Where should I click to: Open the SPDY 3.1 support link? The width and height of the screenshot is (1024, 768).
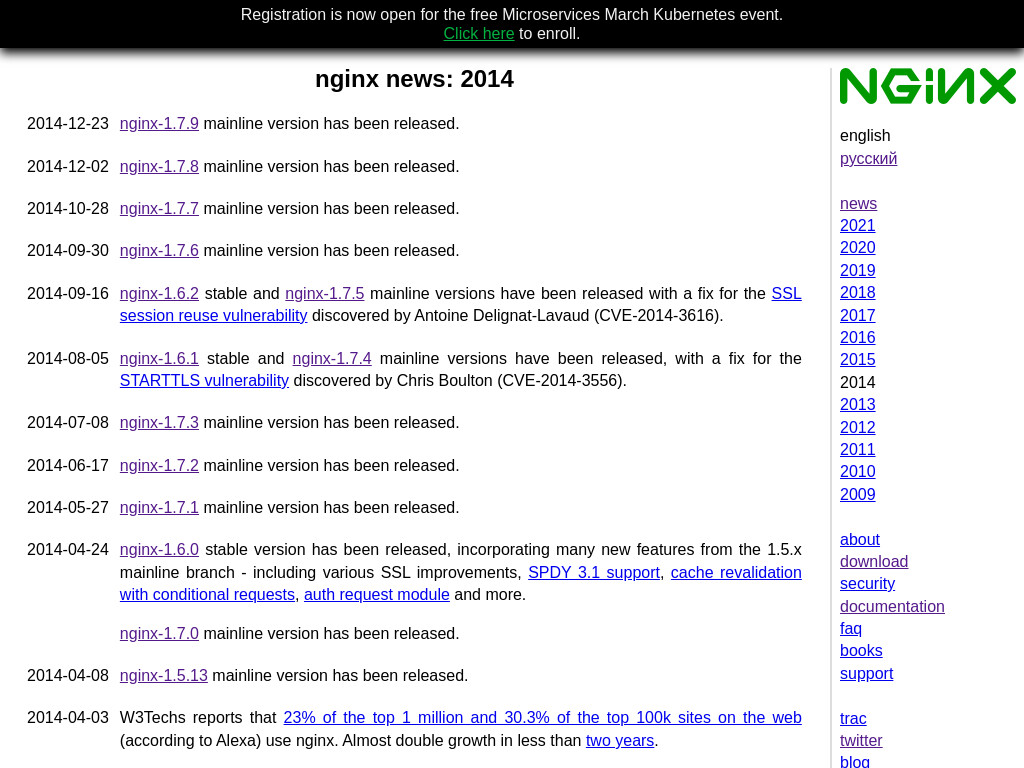[594, 573]
